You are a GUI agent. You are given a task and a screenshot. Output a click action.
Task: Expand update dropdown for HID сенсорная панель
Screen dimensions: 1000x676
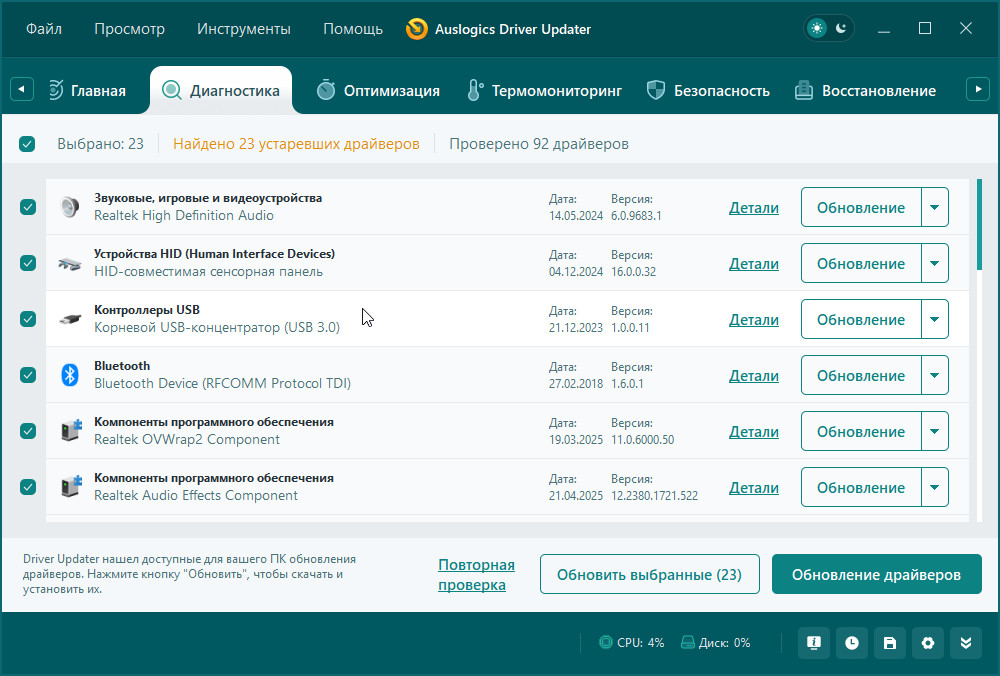[934, 264]
